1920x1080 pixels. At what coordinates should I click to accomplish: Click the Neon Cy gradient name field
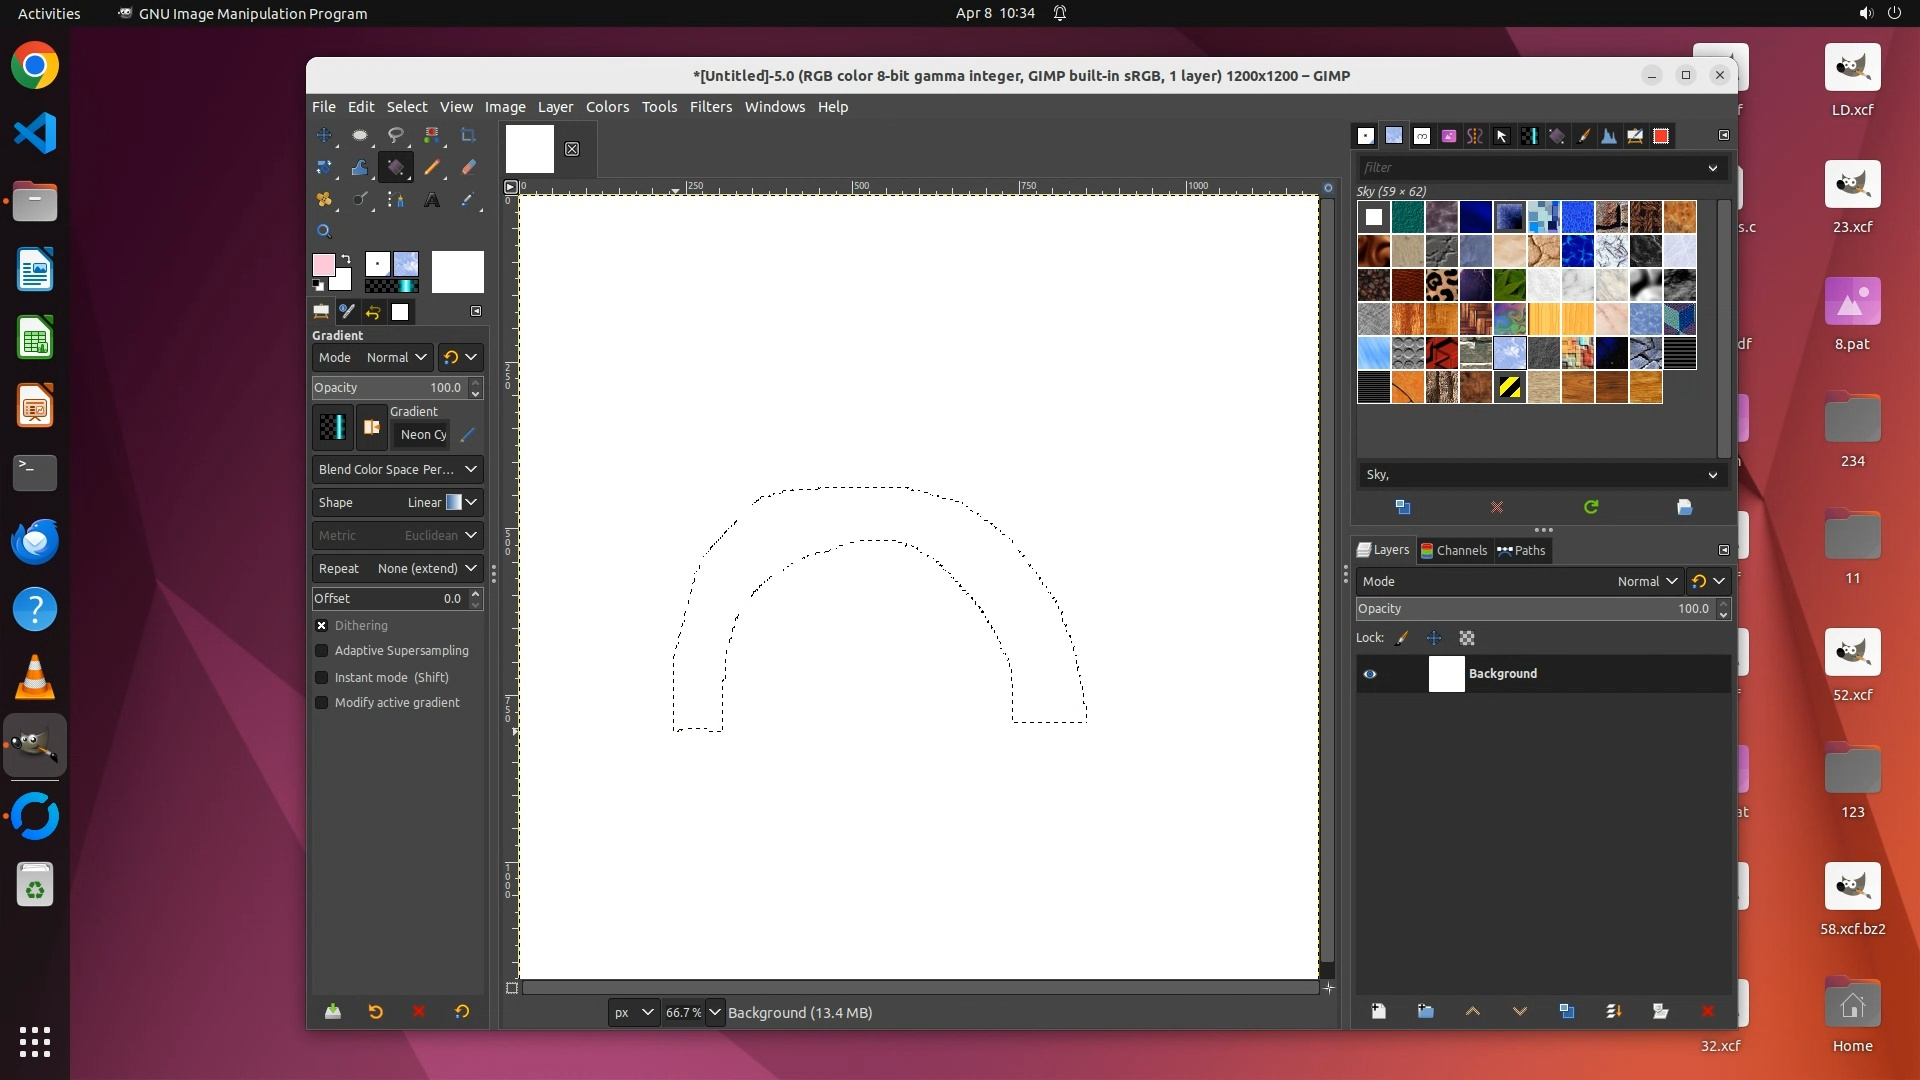[x=422, y=435]
